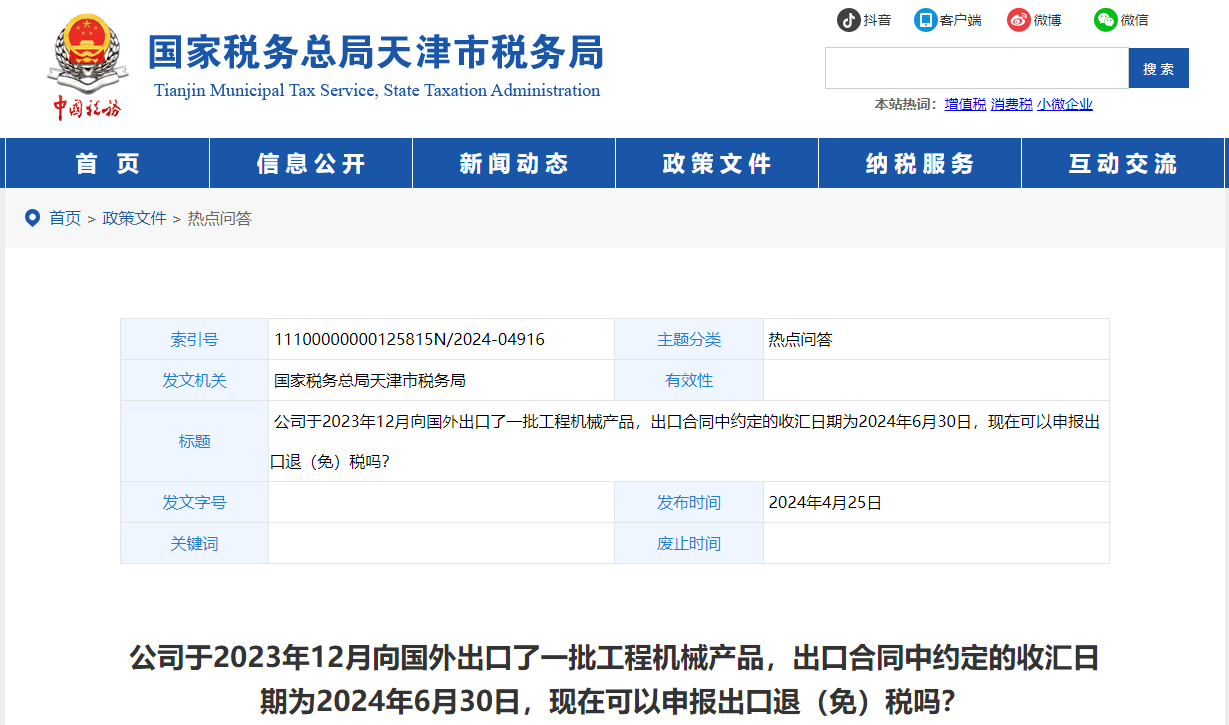Click the date 2024年4月25日
This screenshot has width=1229, height=725.
825,503
